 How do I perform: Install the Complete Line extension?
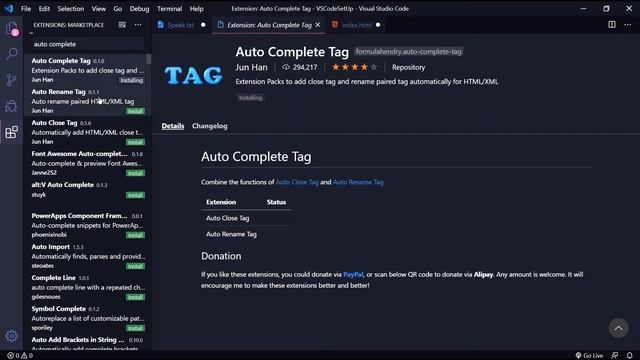[x=135, y=297]
